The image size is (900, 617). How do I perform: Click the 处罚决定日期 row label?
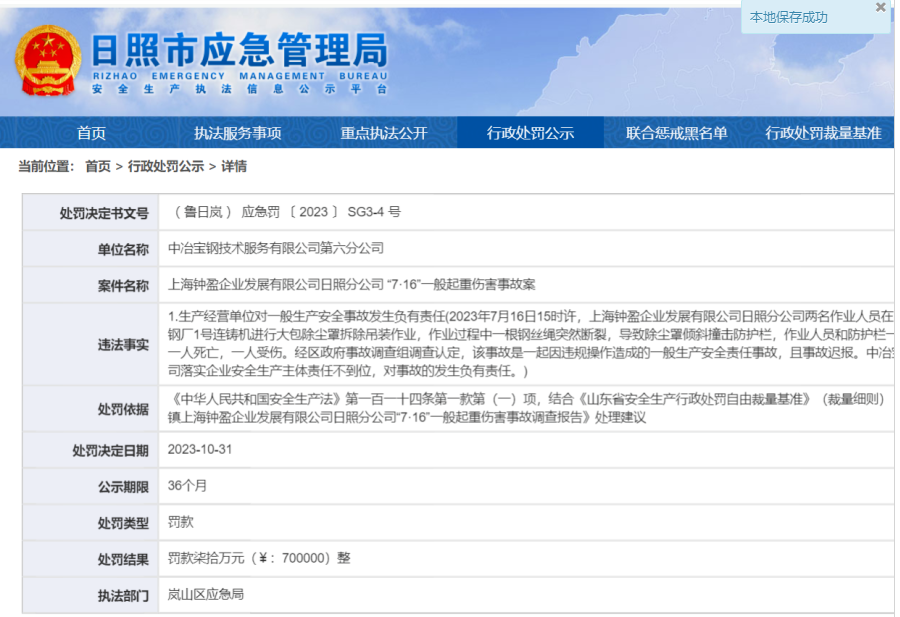110,451
